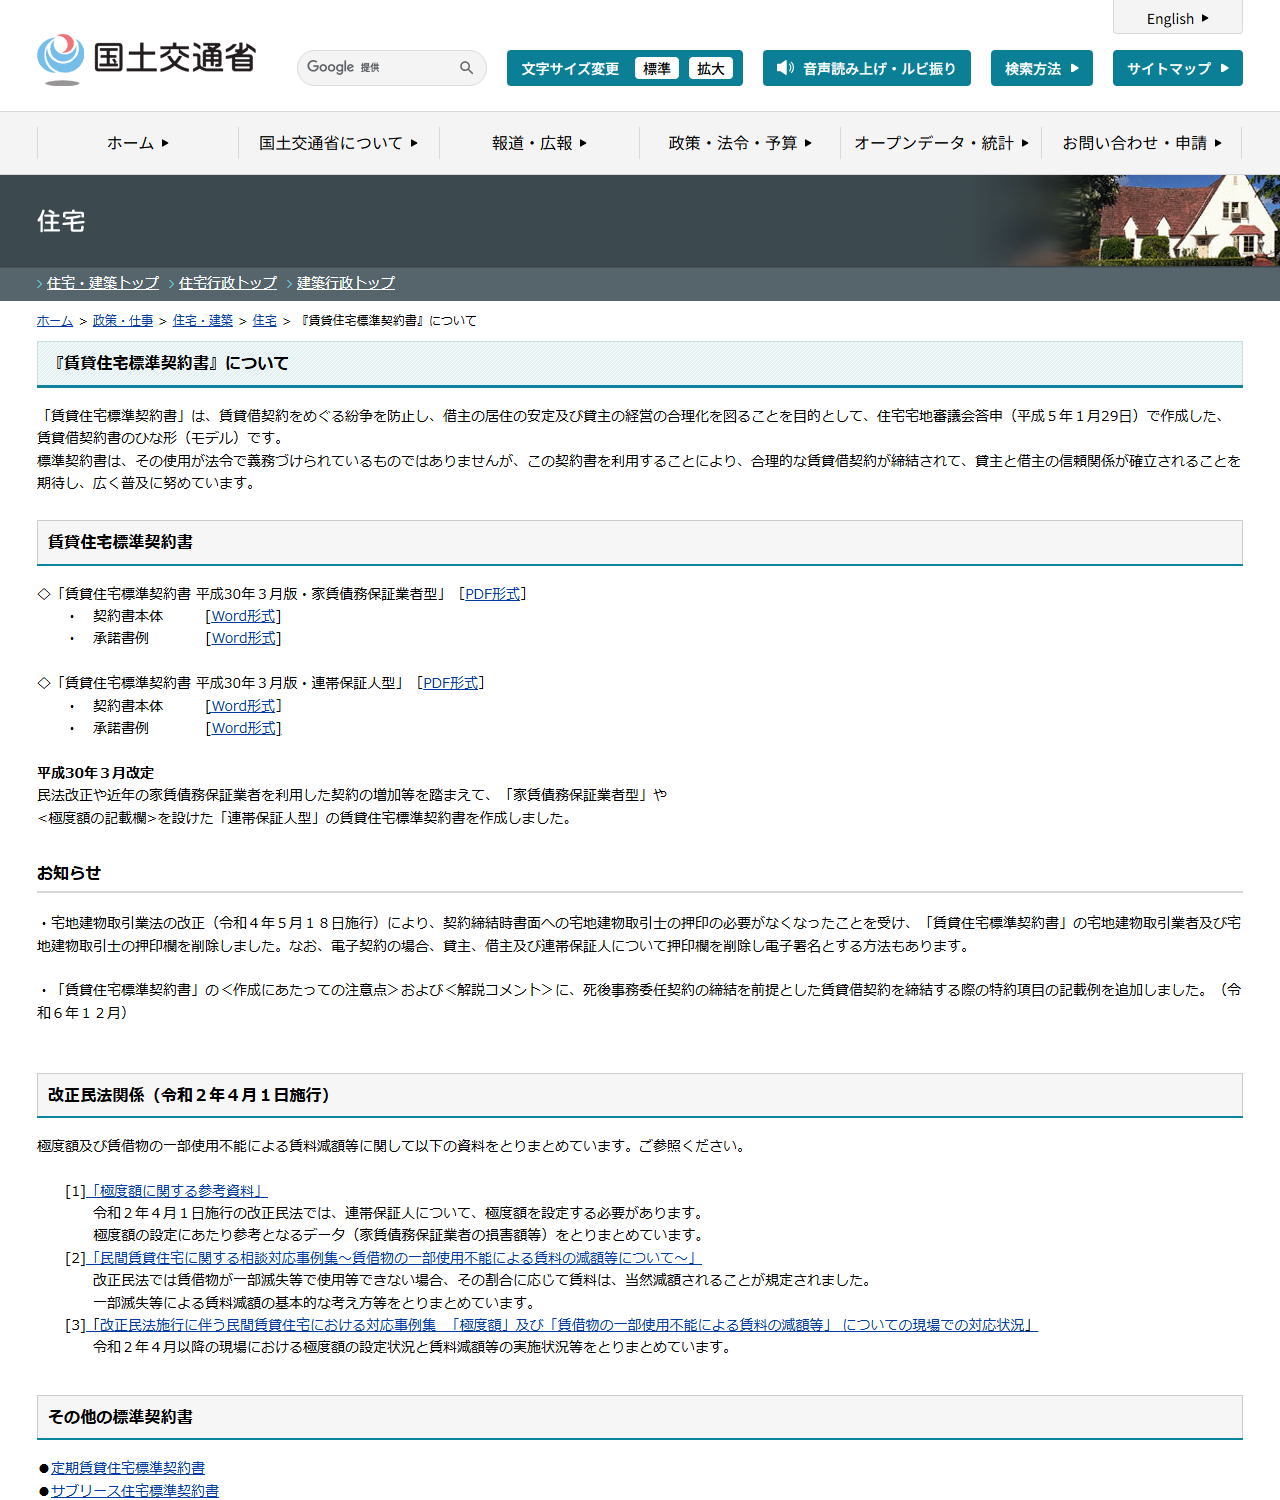
Task: Open the 定期賃貸住宅標準契約書 link
Action: (128, 1468)
